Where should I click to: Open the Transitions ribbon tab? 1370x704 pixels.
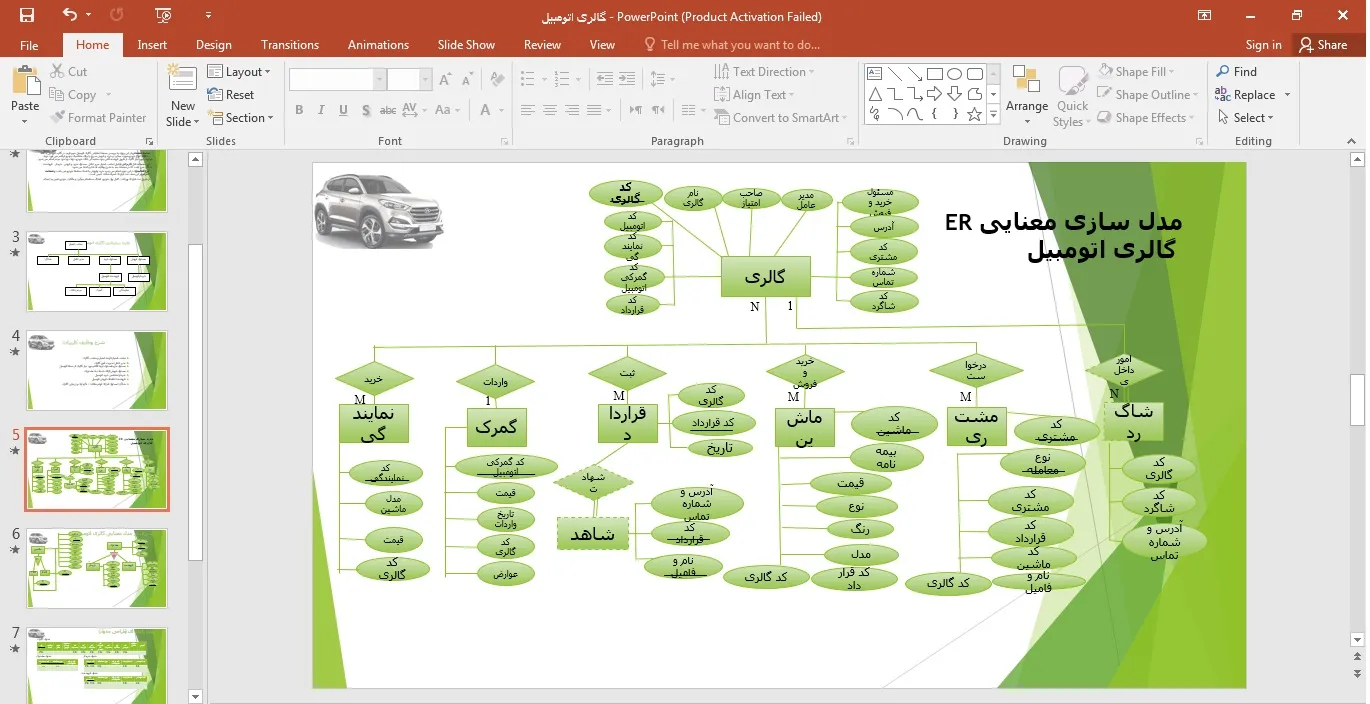pos(289,45)
